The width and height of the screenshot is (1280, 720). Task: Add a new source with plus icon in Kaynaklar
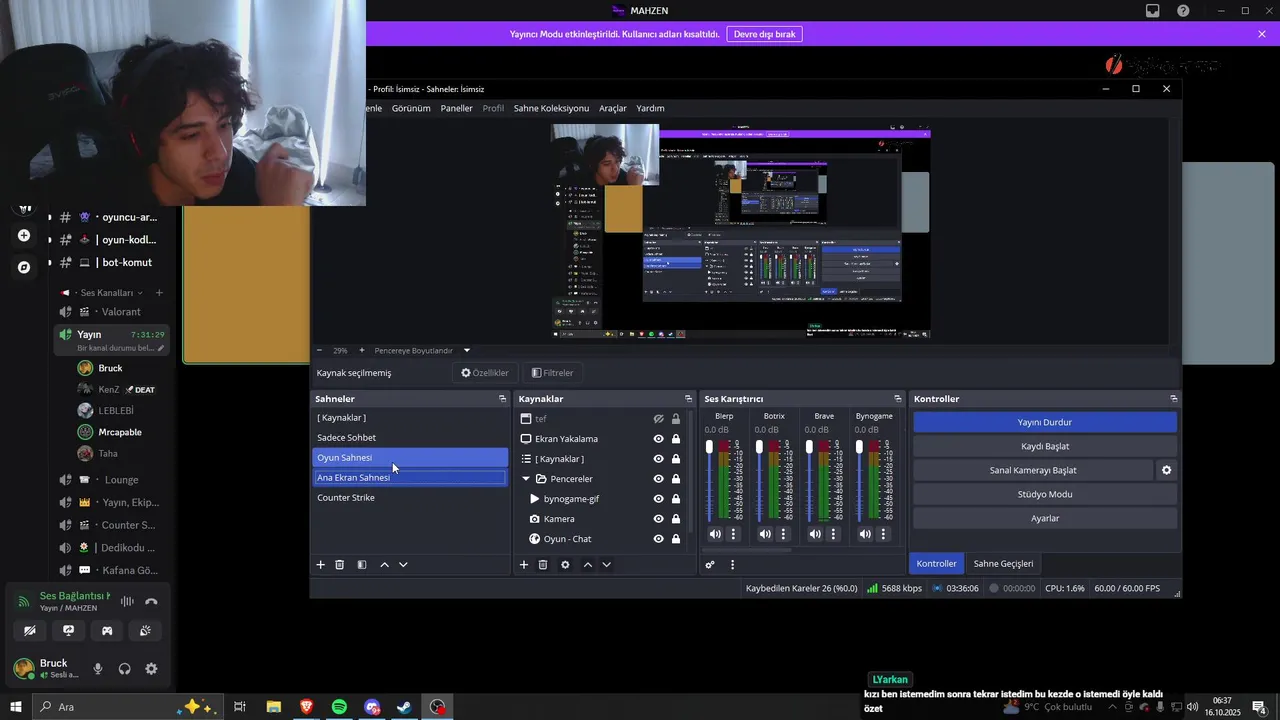524,565
